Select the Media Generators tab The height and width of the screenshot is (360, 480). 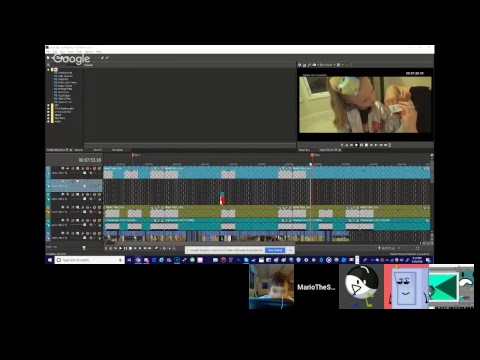tap(56, 150)
